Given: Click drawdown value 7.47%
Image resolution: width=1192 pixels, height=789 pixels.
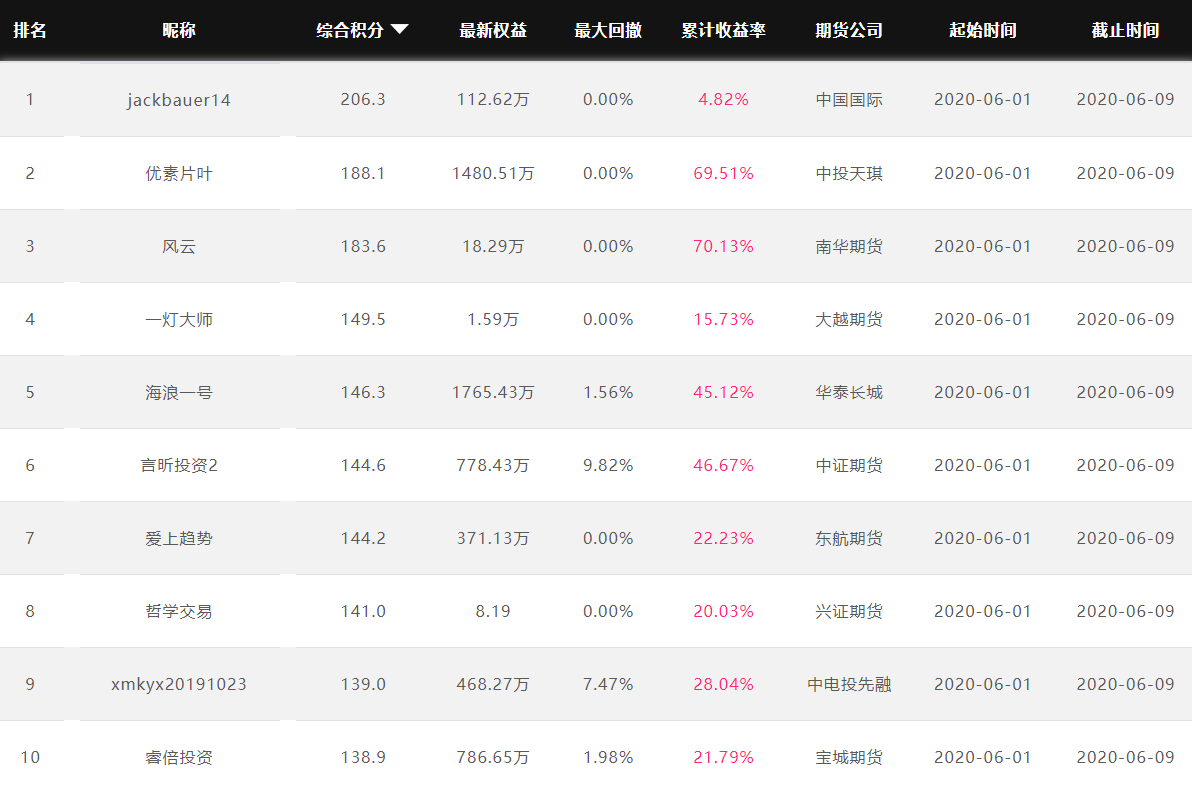Looking at the screenshot, I should coord(607,684).
